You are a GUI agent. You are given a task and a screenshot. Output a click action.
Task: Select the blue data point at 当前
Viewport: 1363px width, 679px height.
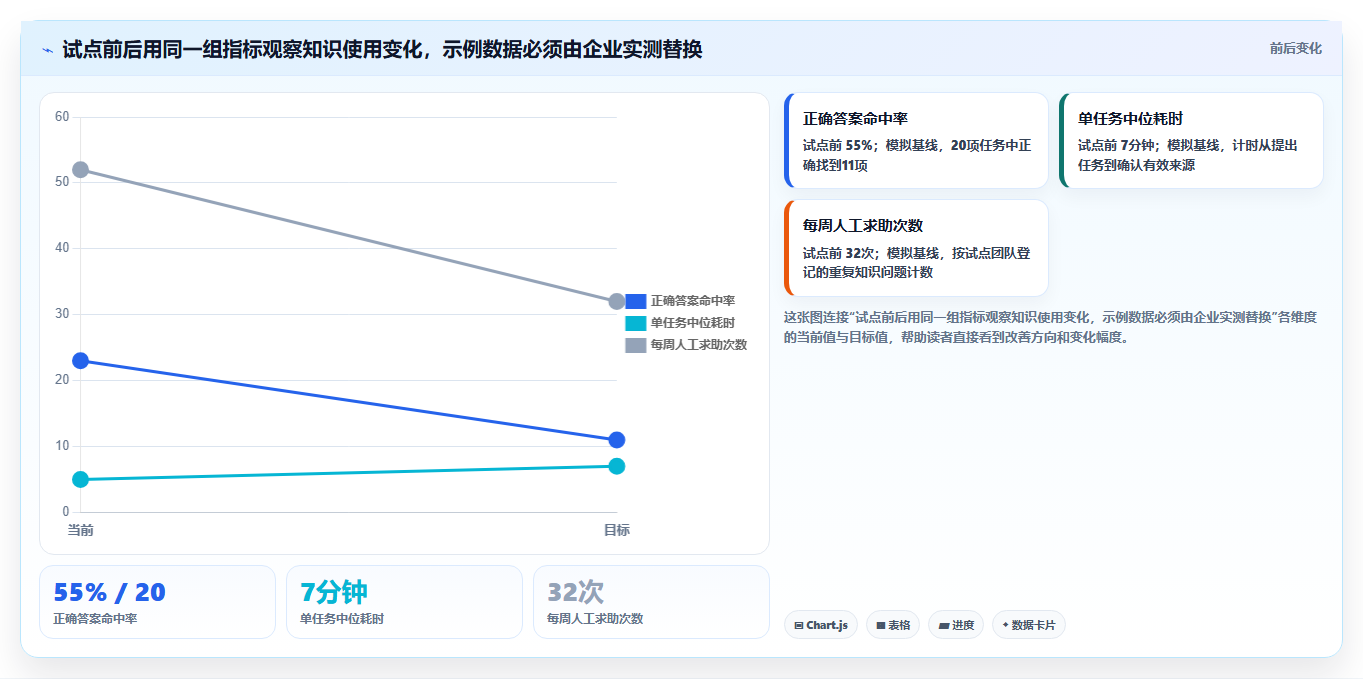coord(81,361)
